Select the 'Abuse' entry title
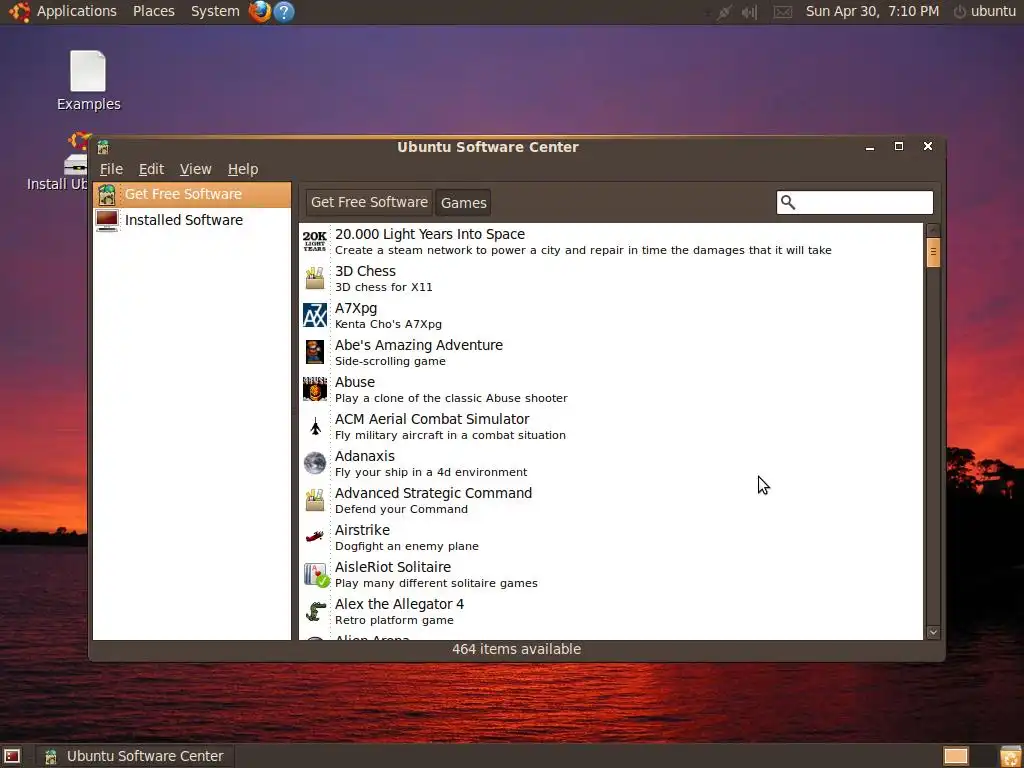1024x768 pixels. tap(355, 382)
